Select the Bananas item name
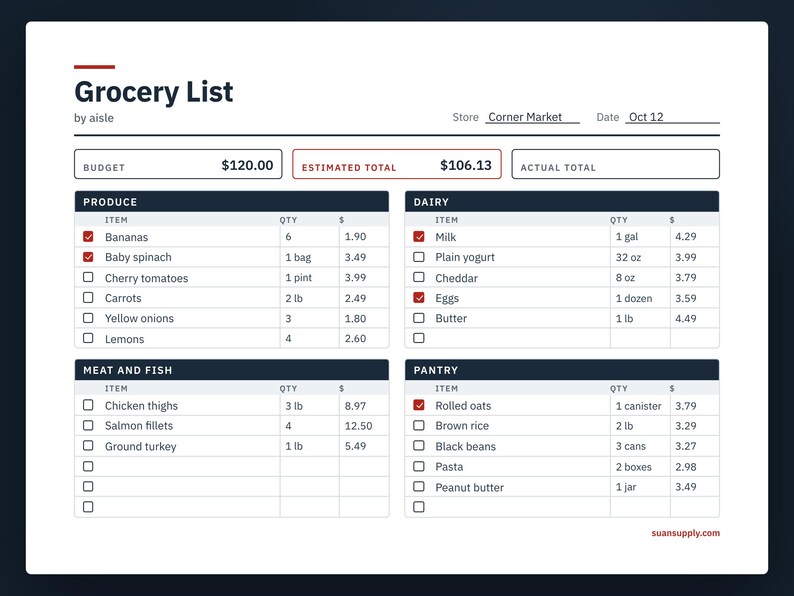 (127, 237)
